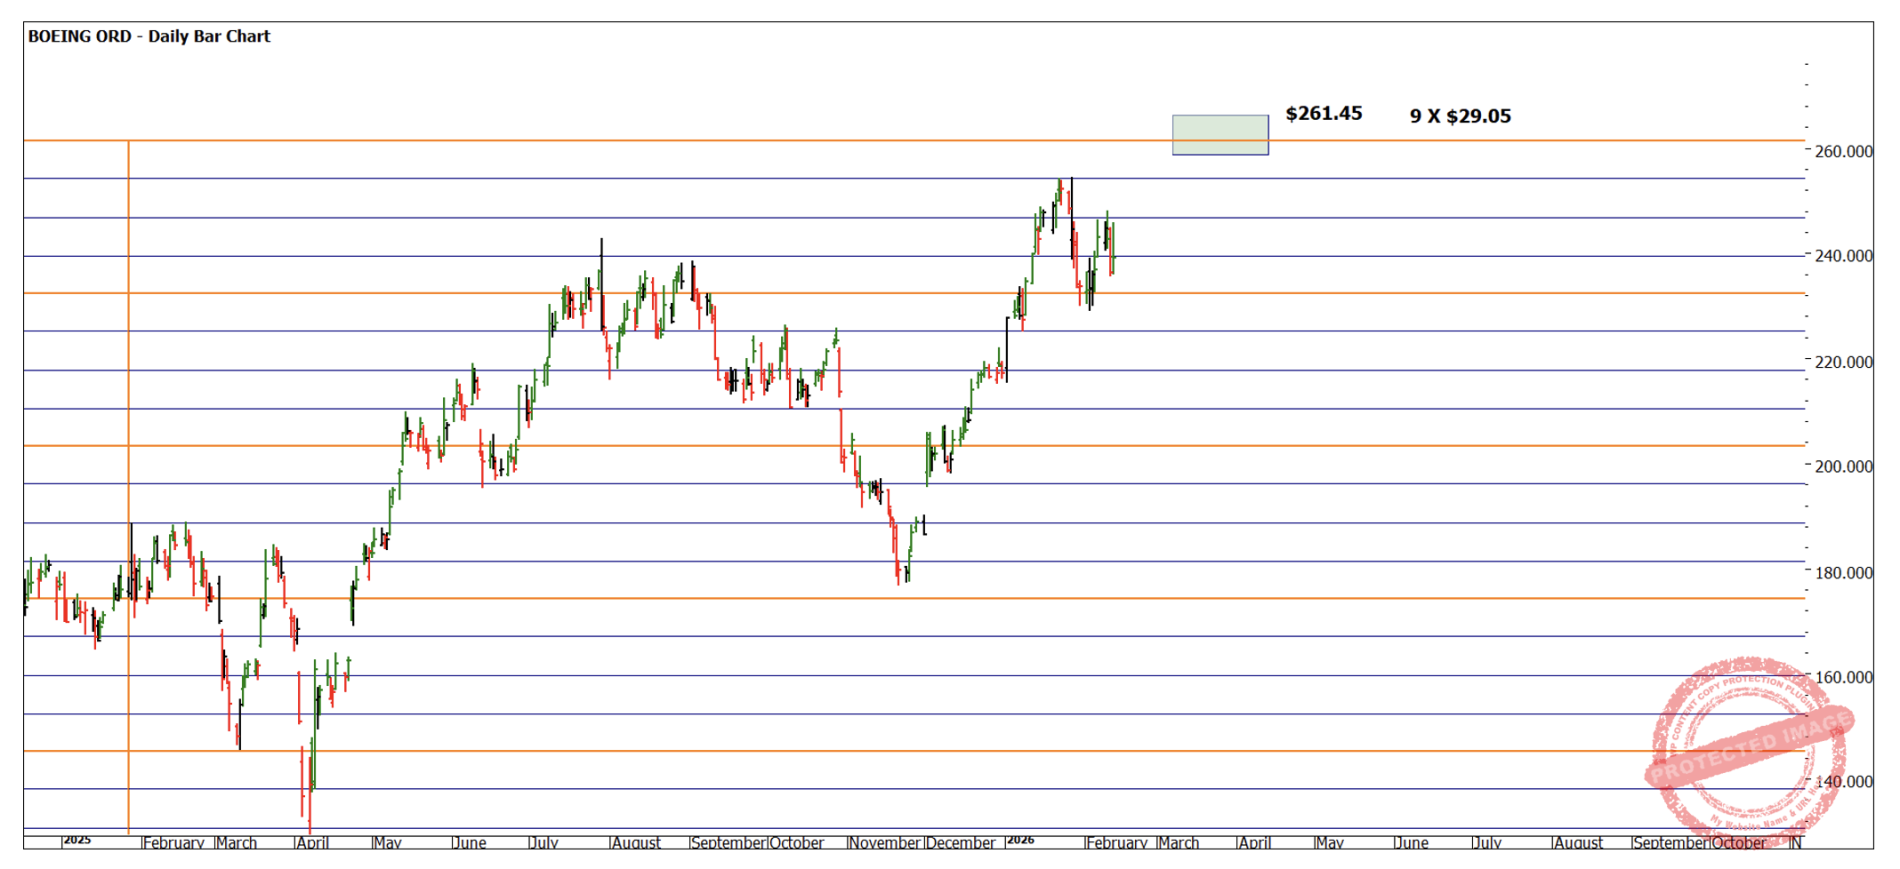The image size is (1900, 869).
Task: Click the 200.000 price axis label
Action: (x=1843, y=467)
